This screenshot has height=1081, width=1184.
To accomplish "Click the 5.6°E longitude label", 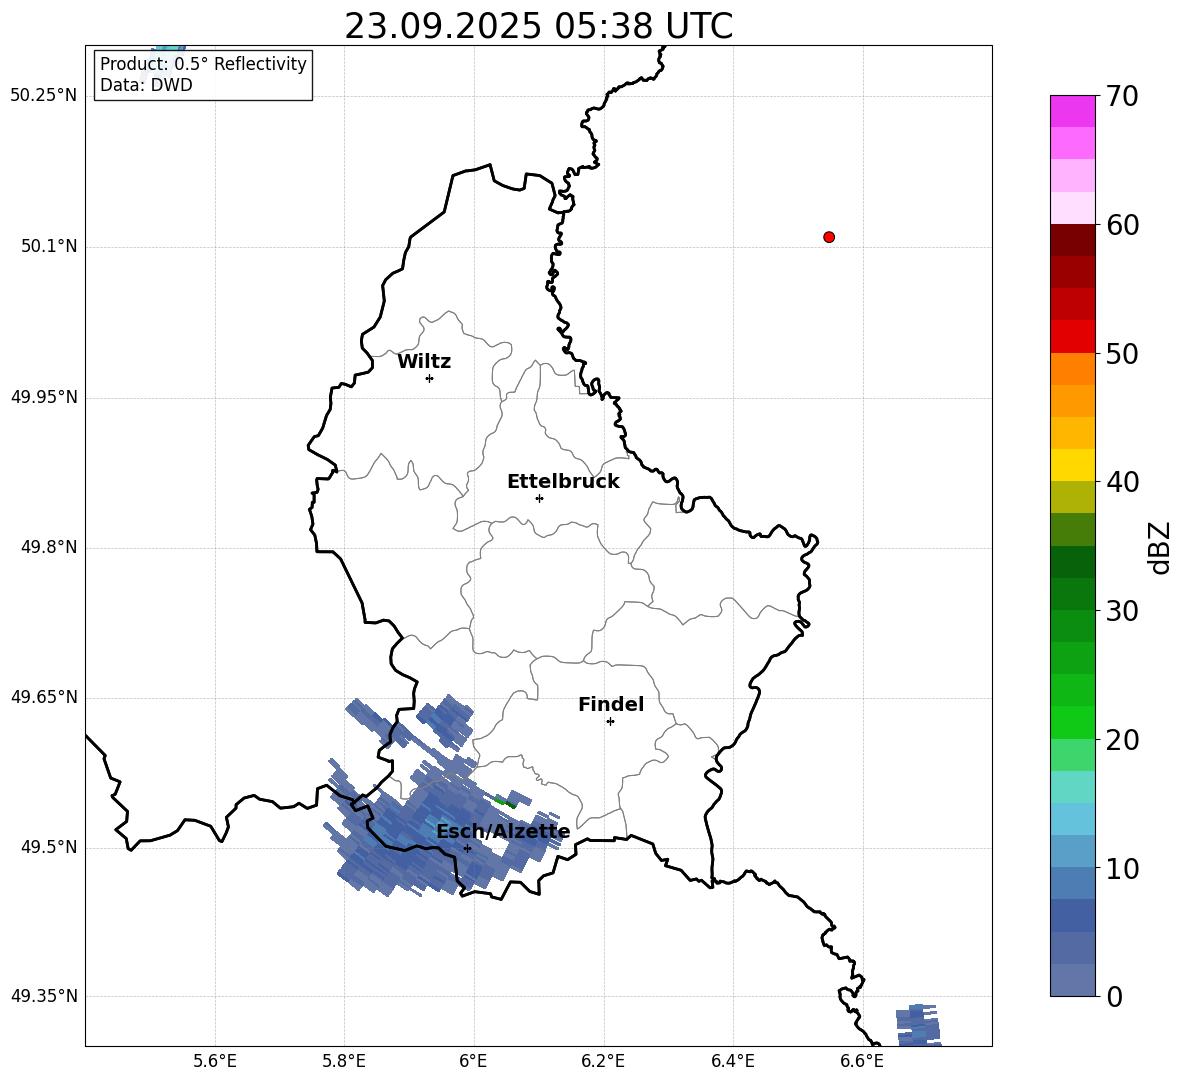I will [215, 1061].
